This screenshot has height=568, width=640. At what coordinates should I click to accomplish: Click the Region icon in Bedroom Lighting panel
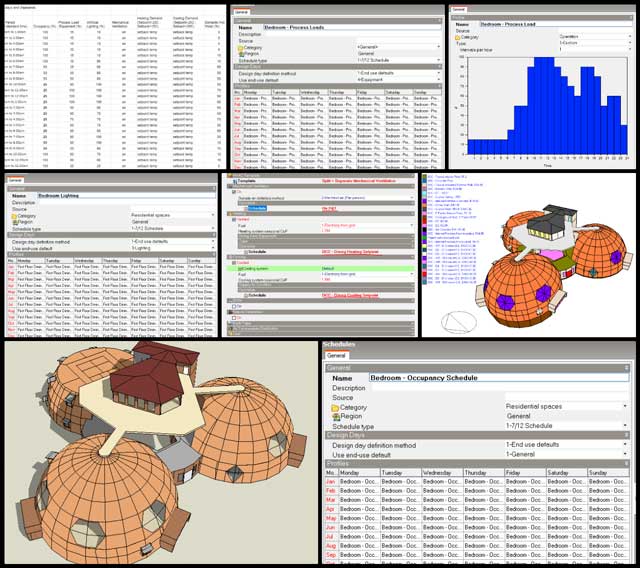tap(17, 223)
